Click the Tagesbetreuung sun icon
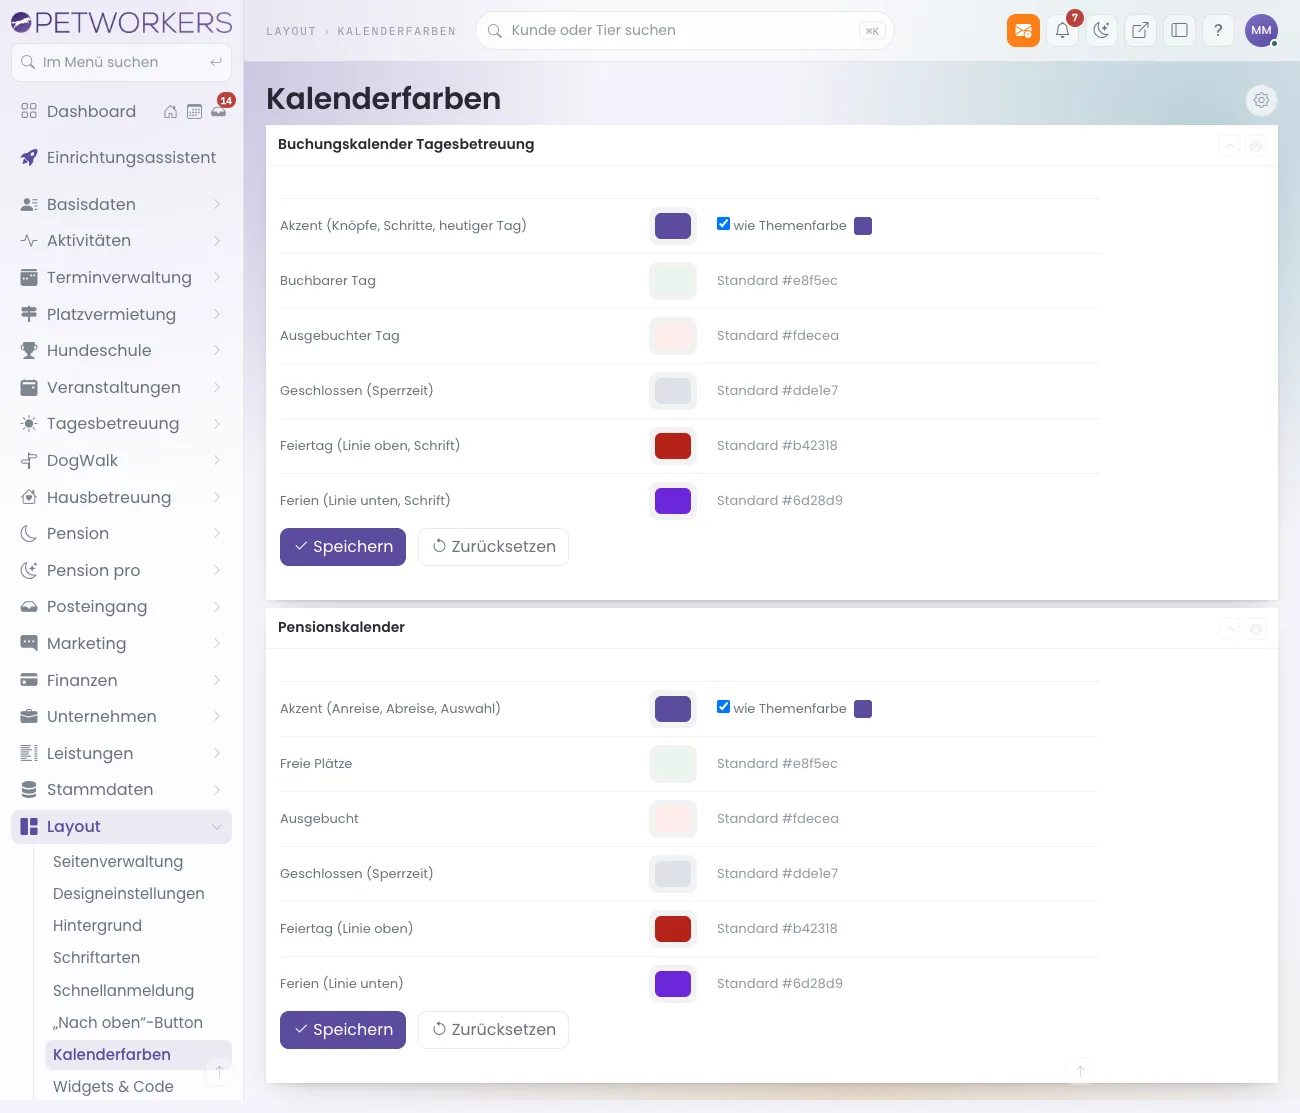 [29, 424]
